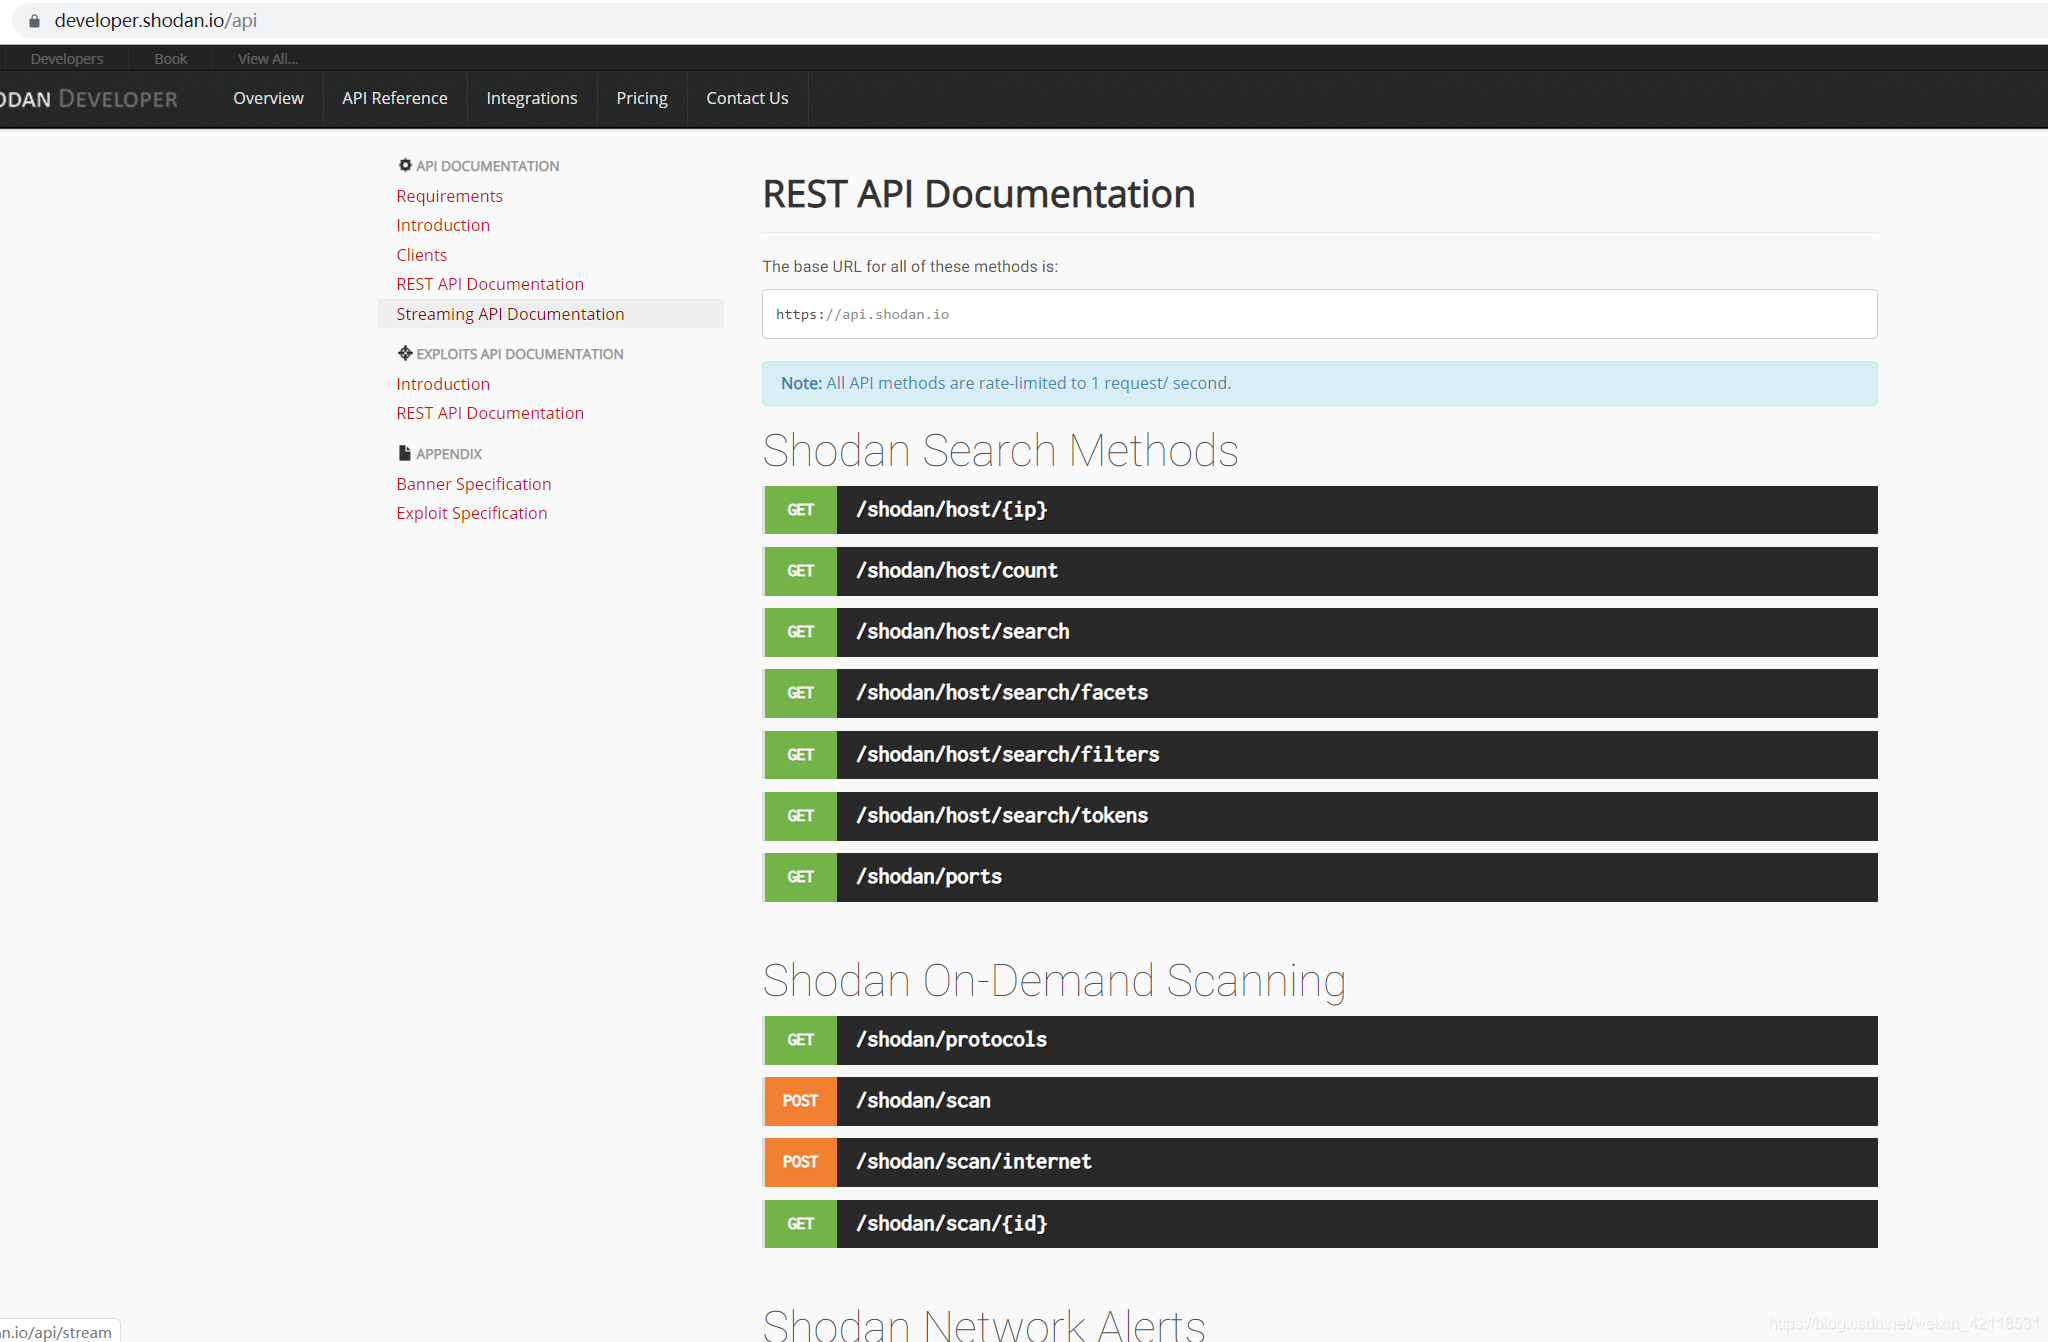
Task: Open the API Reference nav tab
Action: [x=395, y=98]
